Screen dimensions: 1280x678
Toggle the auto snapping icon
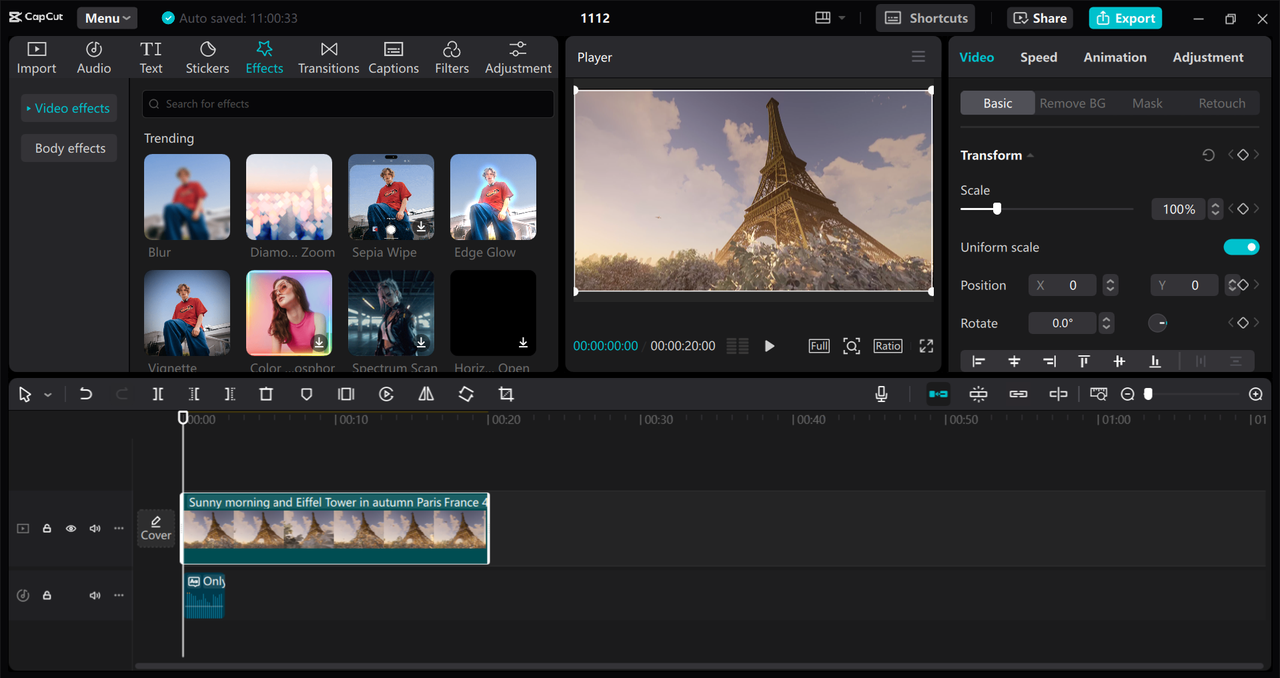click(978, 394)
